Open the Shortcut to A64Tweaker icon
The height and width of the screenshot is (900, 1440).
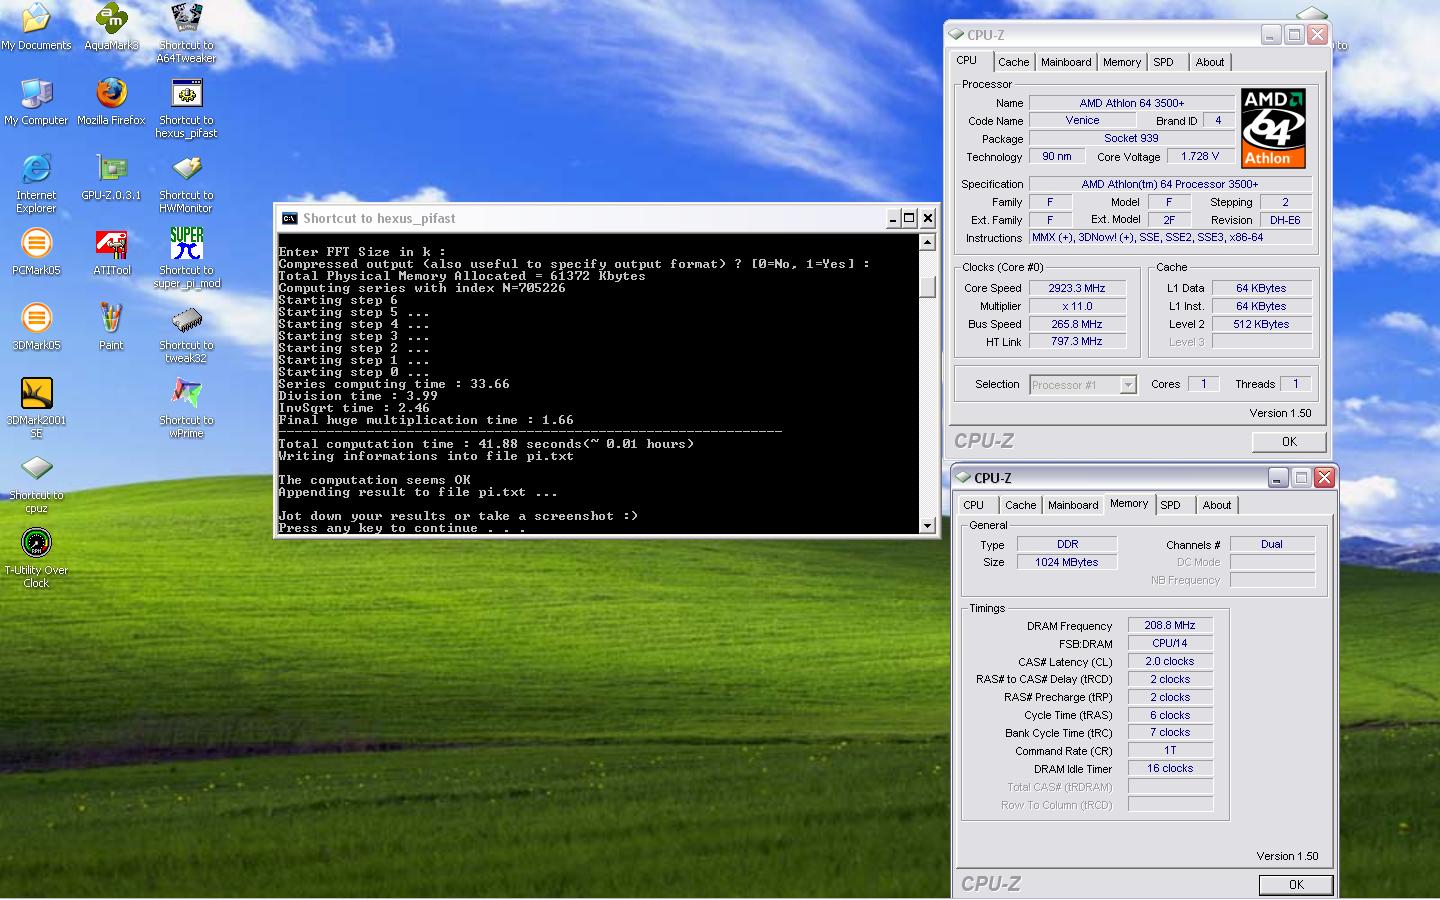(186, 33)
